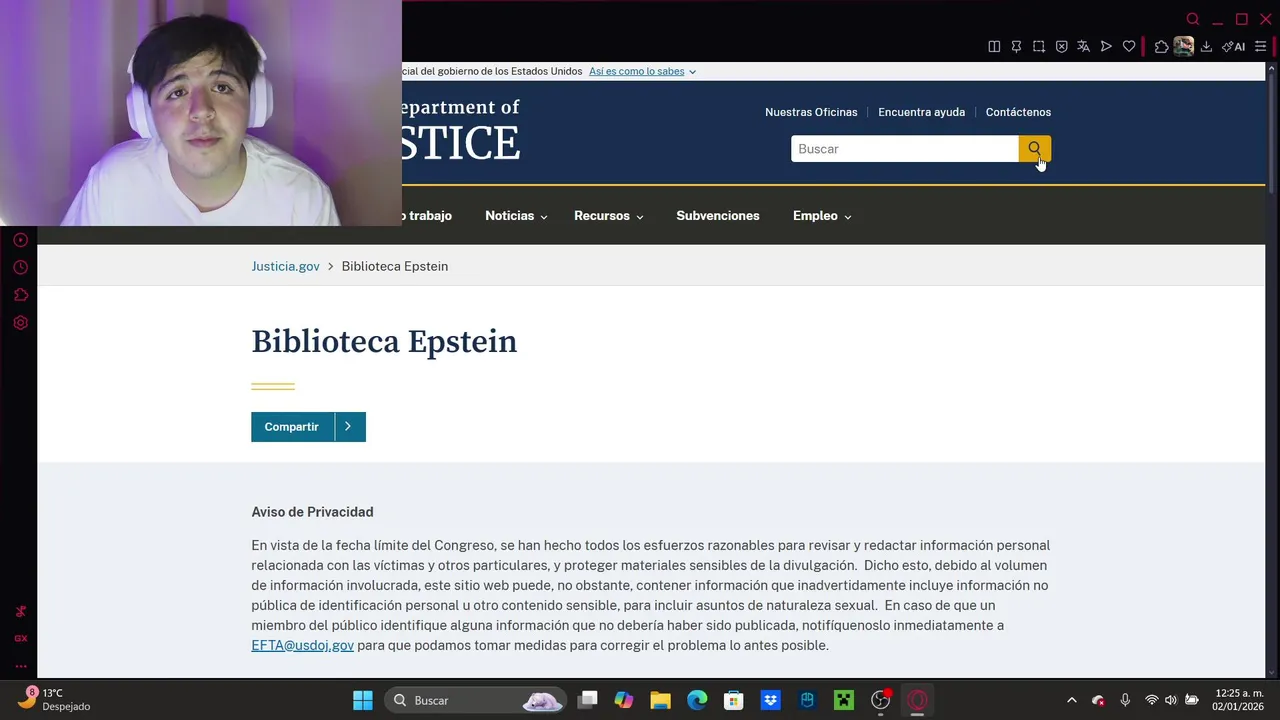Open Minecraft creeper icon in taskbar
This screenshot has height=720, width=1280.
coord(844,700)
